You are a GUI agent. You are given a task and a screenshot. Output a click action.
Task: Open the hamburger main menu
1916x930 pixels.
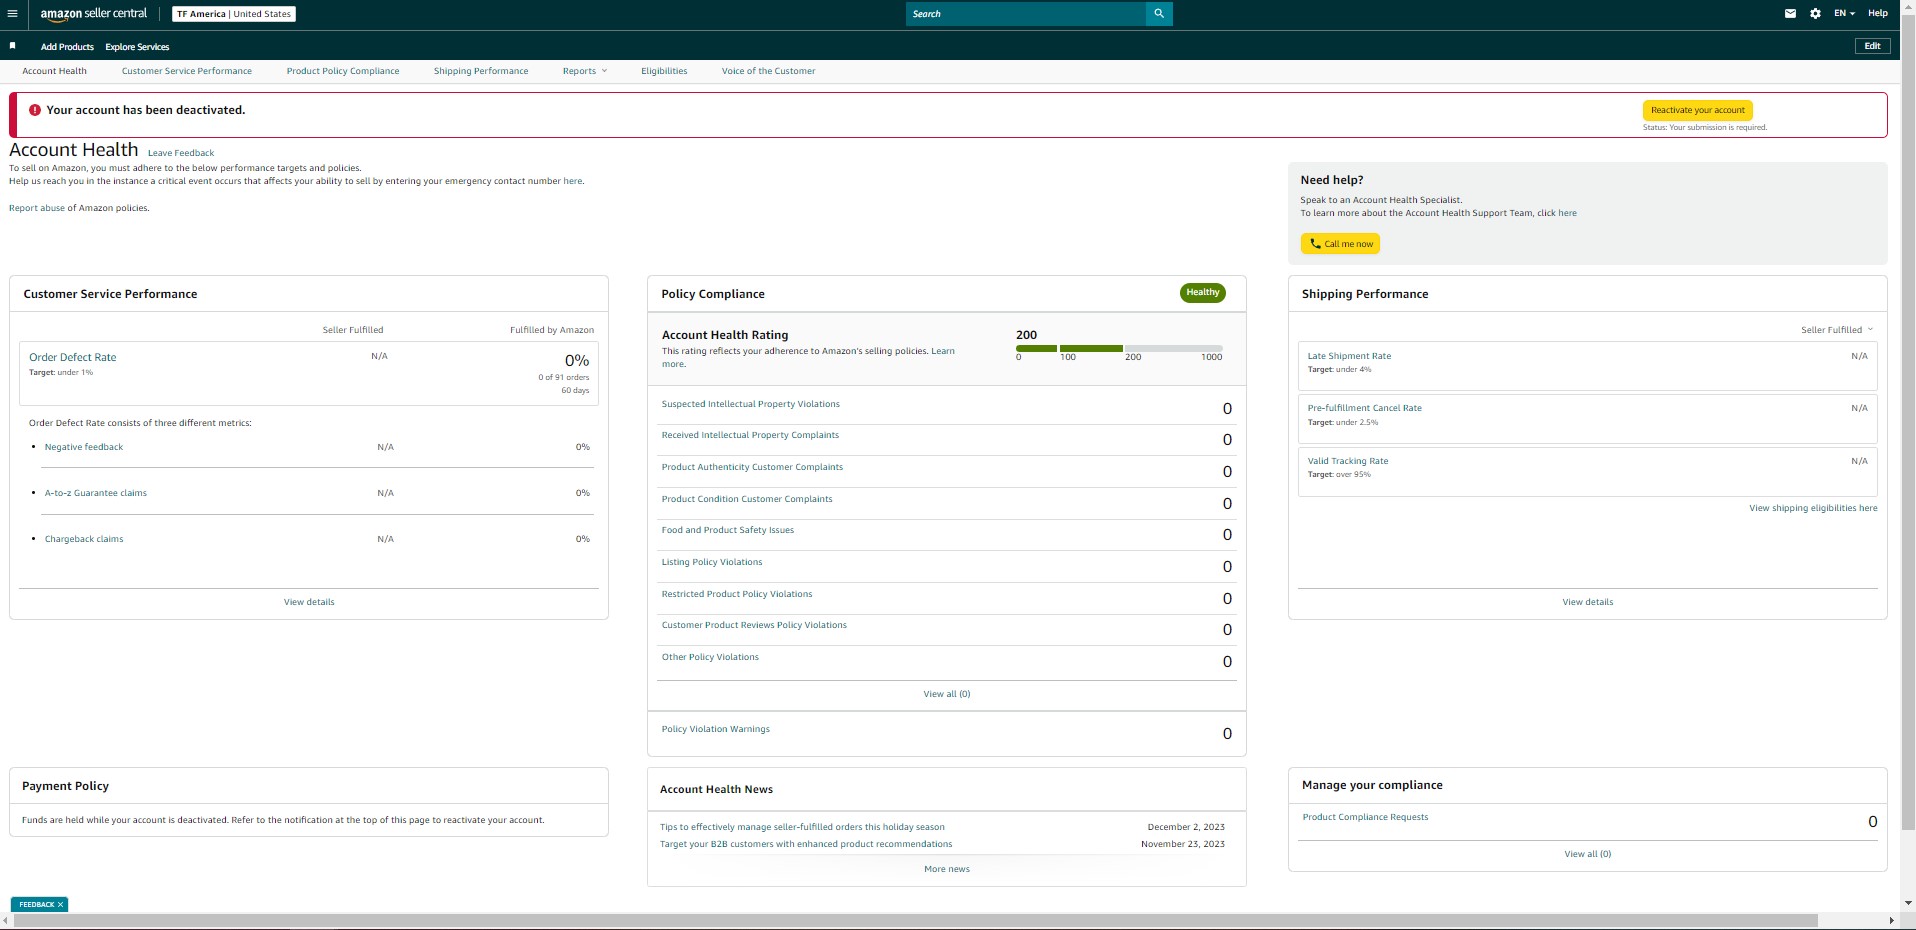coord(12,14)
